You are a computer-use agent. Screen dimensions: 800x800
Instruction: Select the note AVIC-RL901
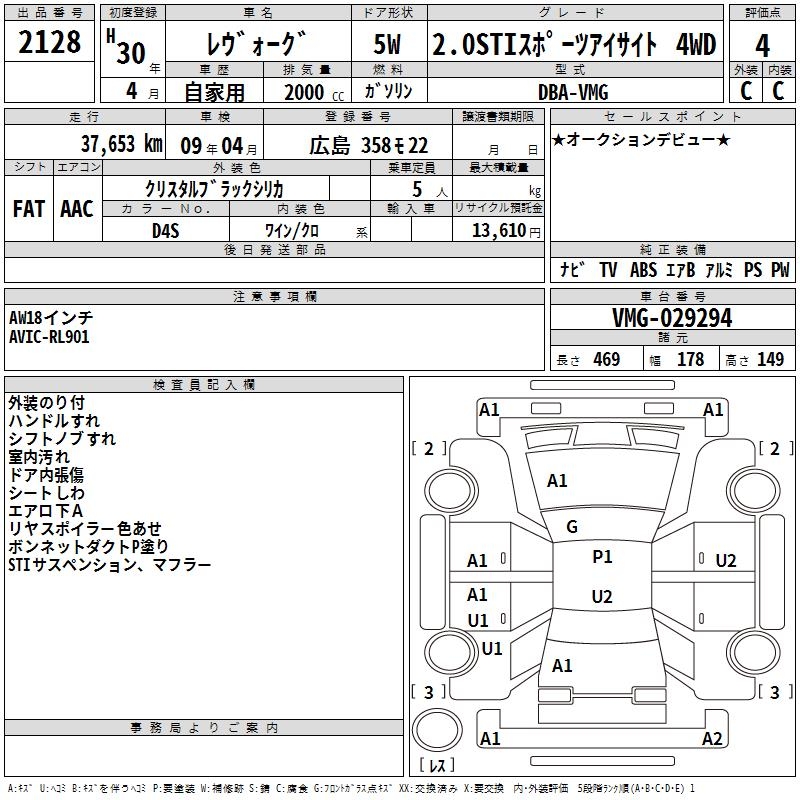[49, 336]
